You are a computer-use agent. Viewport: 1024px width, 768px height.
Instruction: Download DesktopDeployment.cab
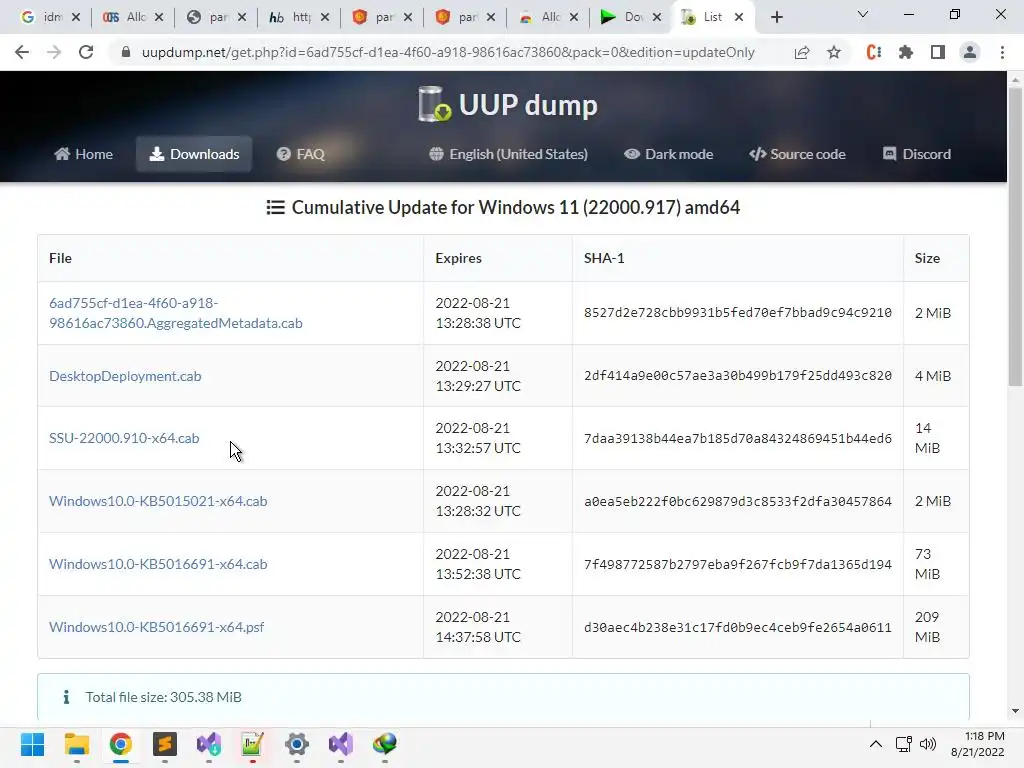pyautogui.click(x=125, y=376)
